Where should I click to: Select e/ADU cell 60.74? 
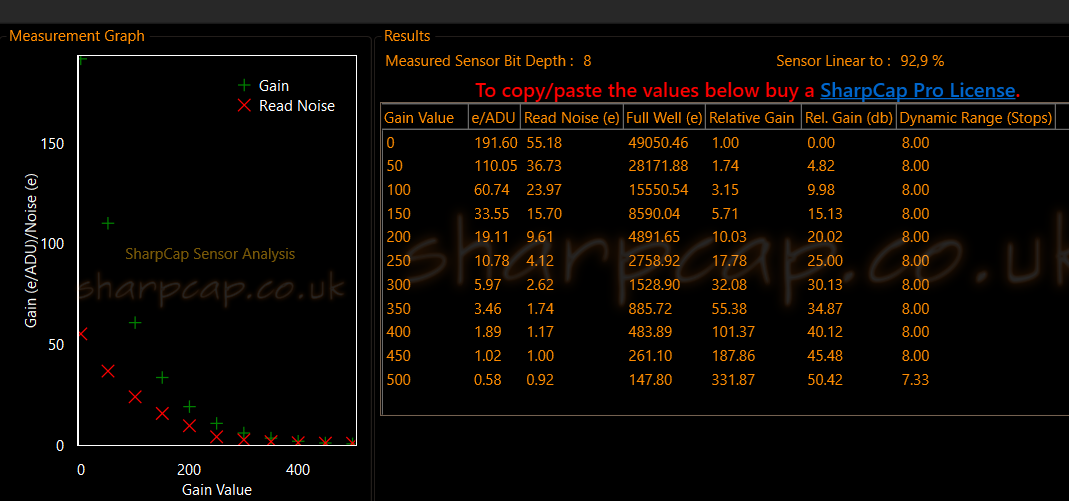pos(491,189)
